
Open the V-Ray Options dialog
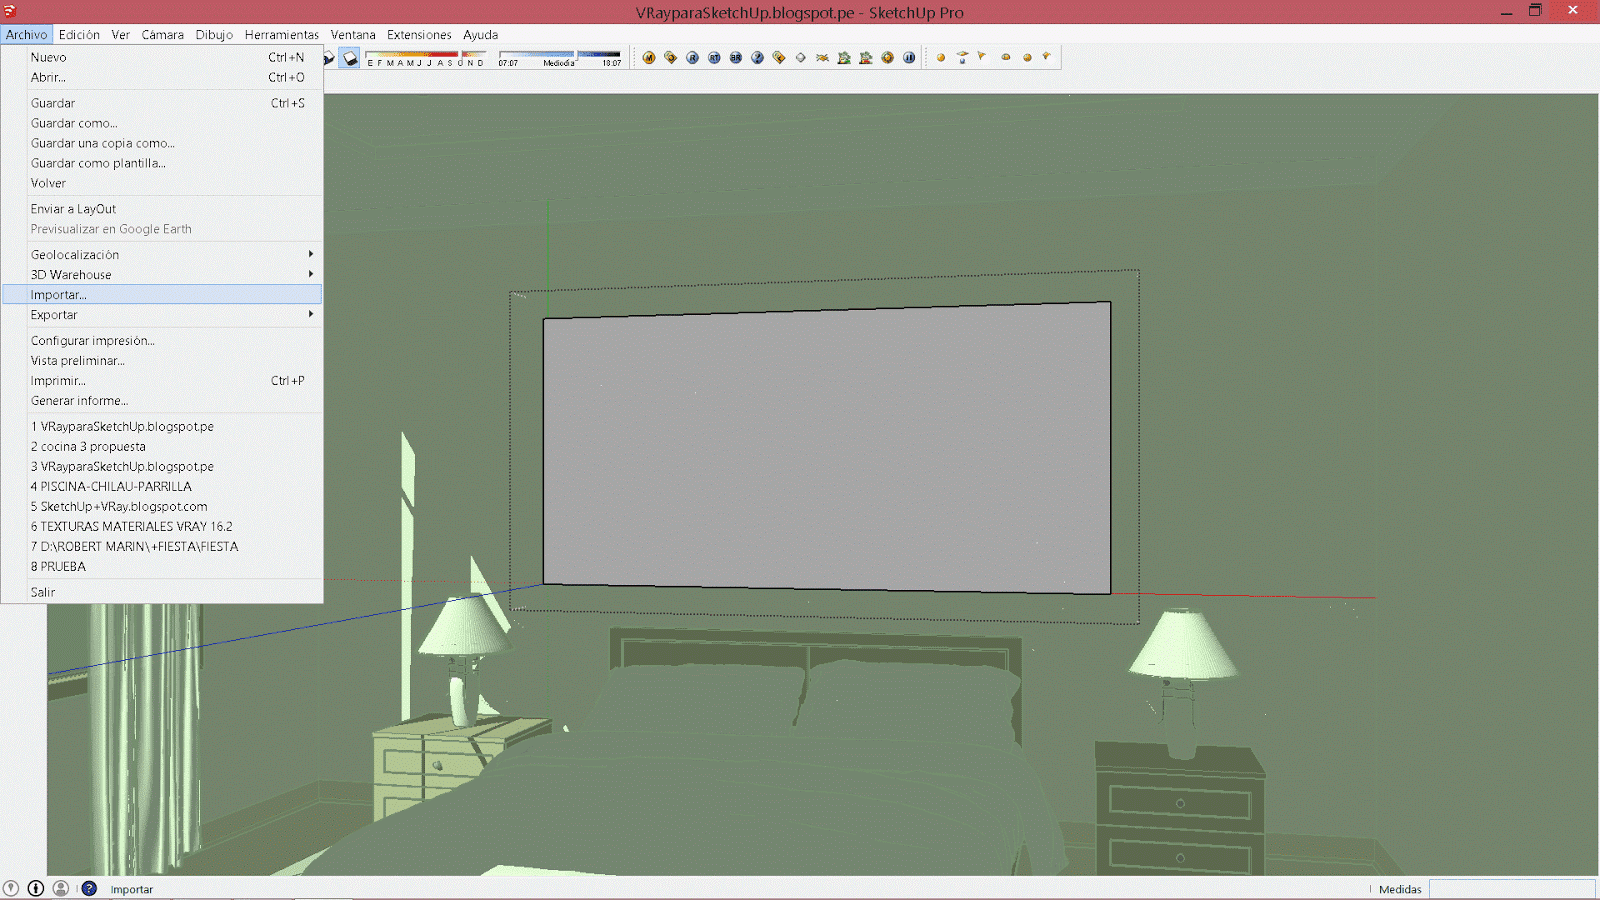point(671,57)
